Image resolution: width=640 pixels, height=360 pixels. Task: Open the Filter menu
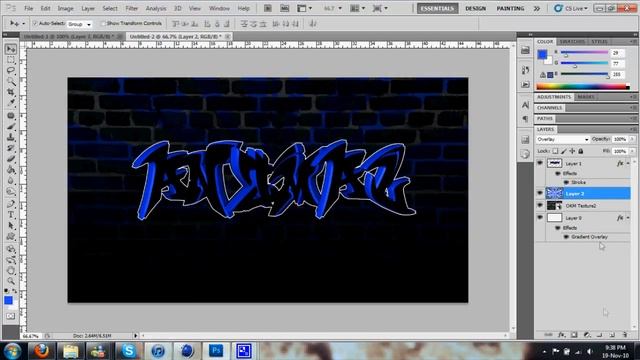131,8
